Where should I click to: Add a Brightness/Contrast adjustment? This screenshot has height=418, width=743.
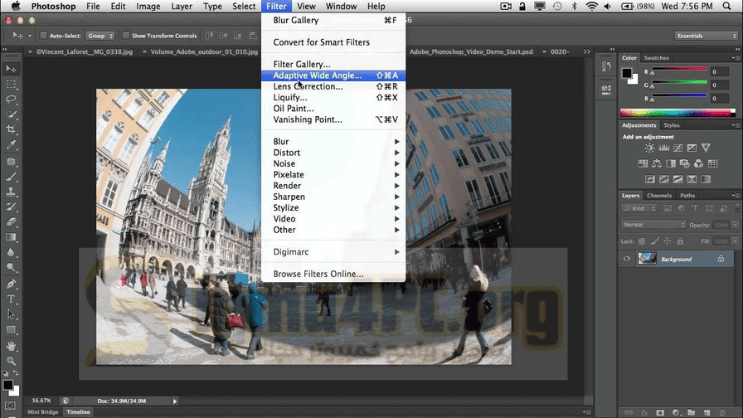coord(649,148)
